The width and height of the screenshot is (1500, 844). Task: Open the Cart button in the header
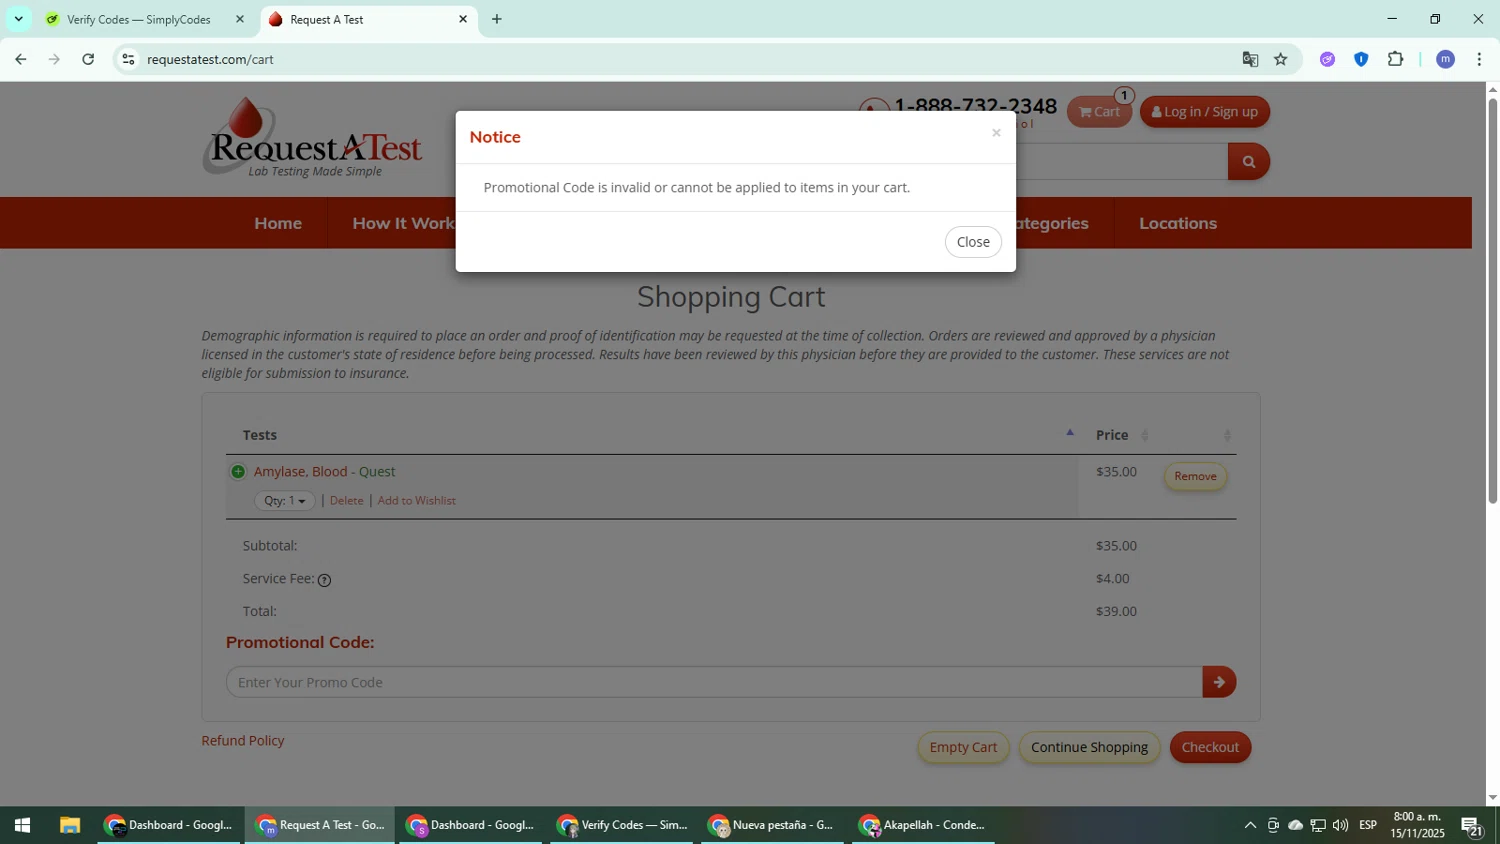click(1099, 112)
